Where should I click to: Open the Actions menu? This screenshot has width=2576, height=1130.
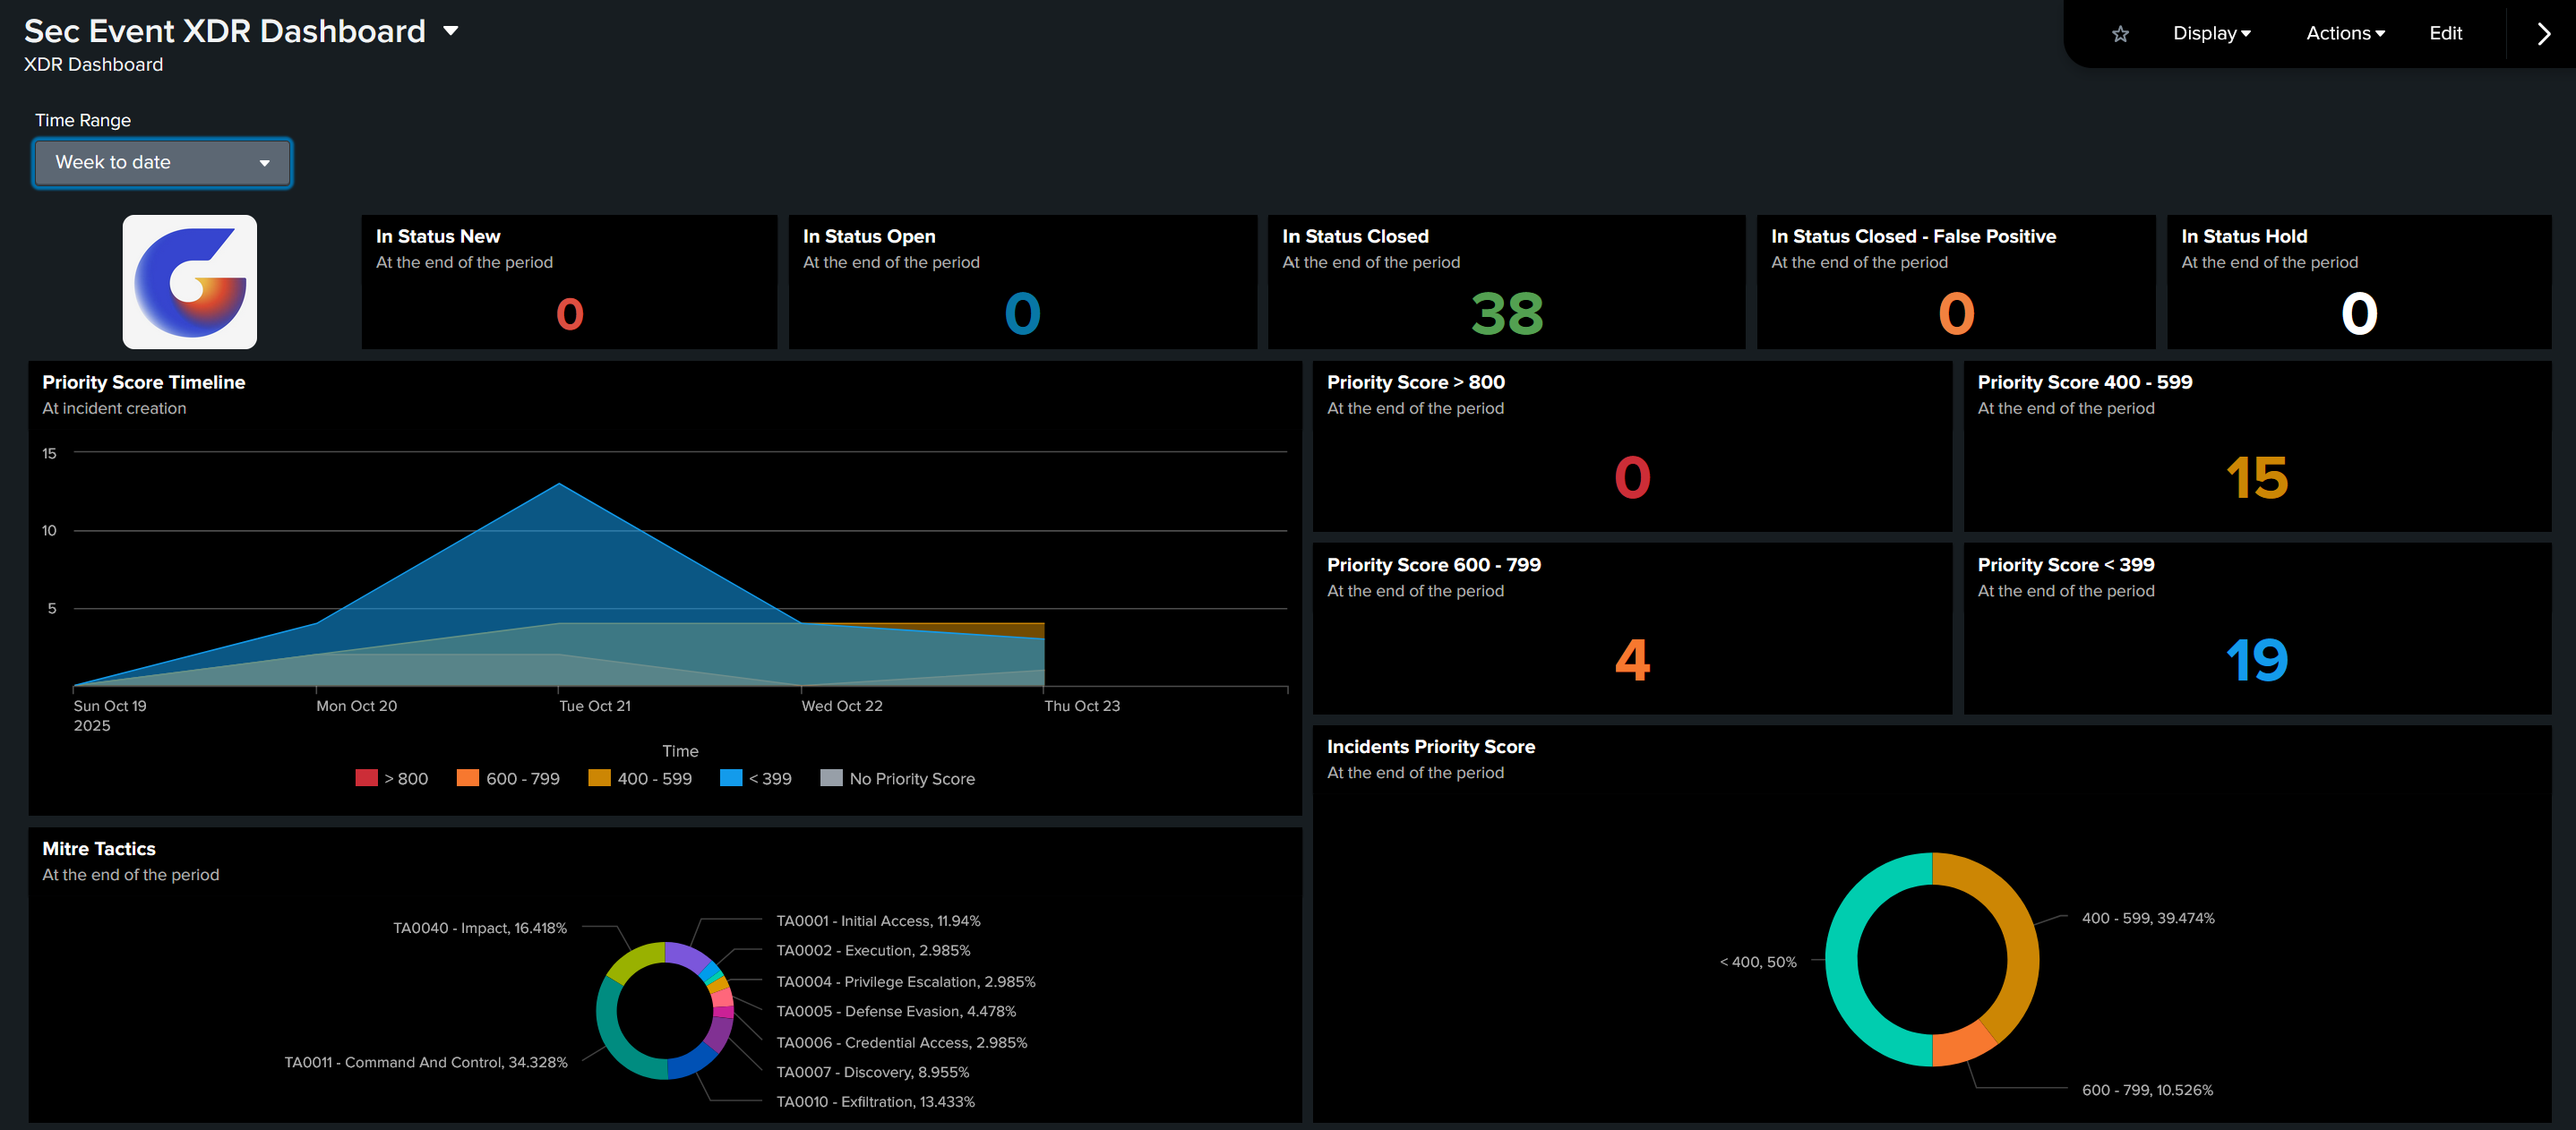2345,33
